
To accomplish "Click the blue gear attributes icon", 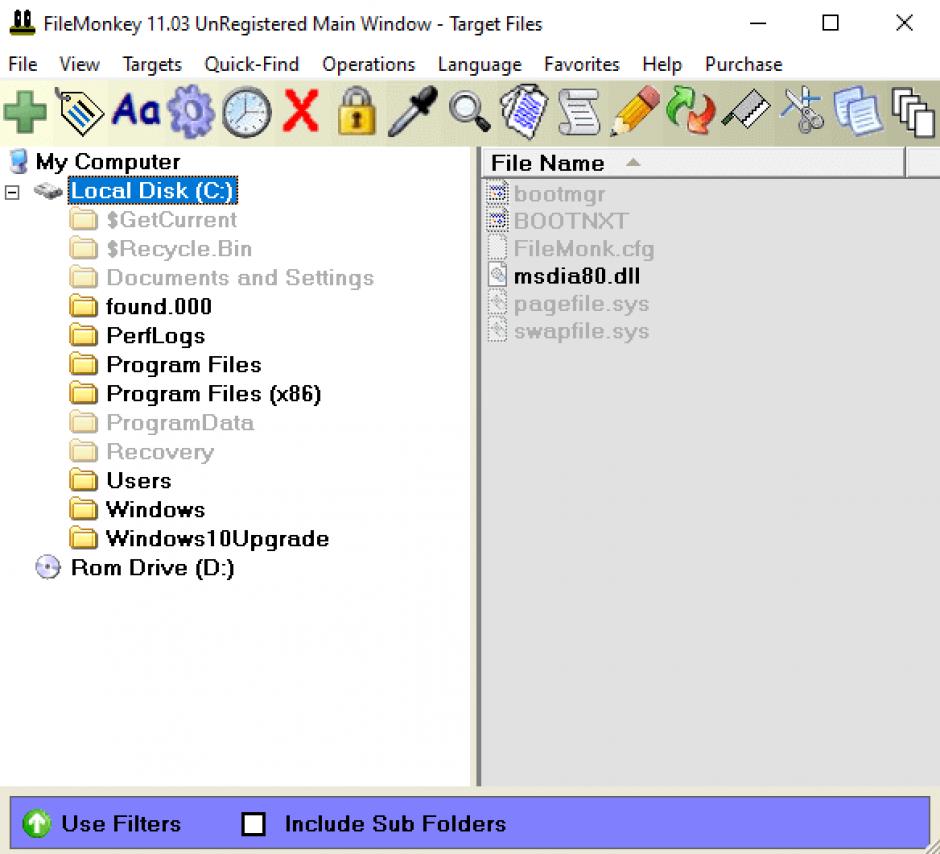I will (x=191, y=111).
